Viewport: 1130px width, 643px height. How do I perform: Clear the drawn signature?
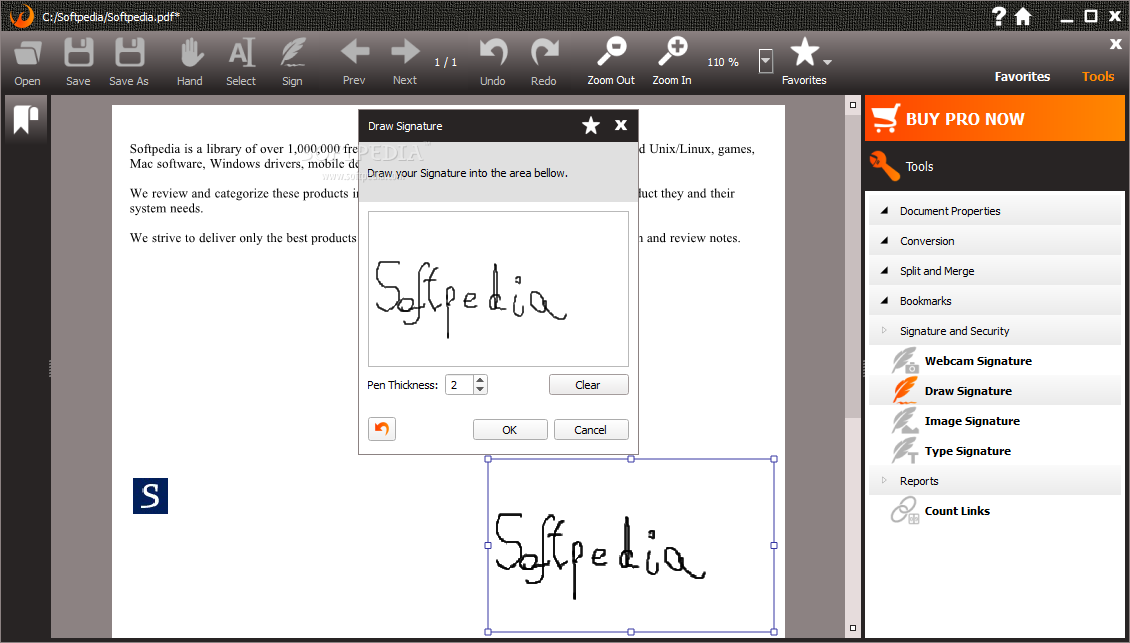click(x=588, y=385)
